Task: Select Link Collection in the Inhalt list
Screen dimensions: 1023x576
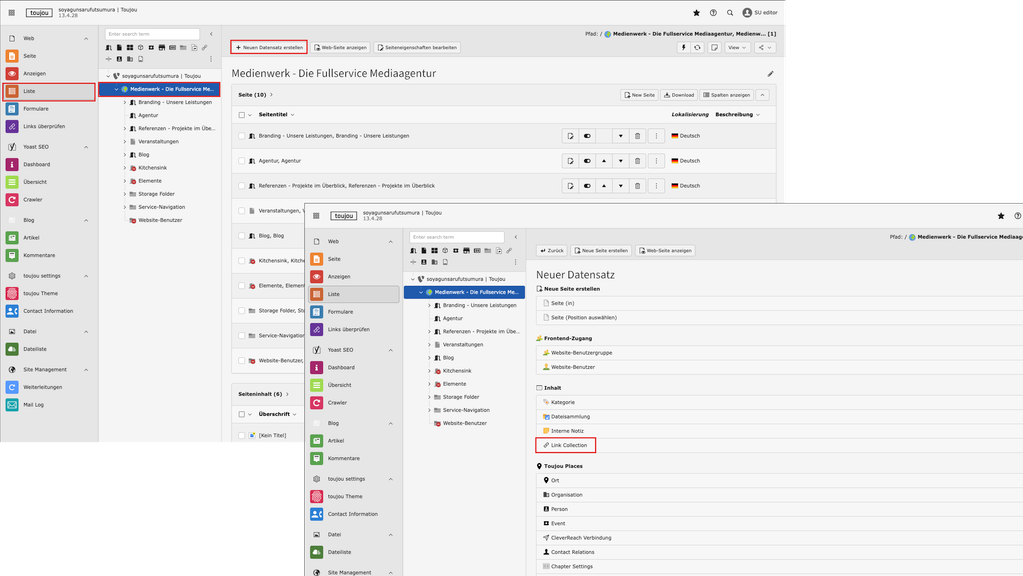Action: (x=566, y=445)
